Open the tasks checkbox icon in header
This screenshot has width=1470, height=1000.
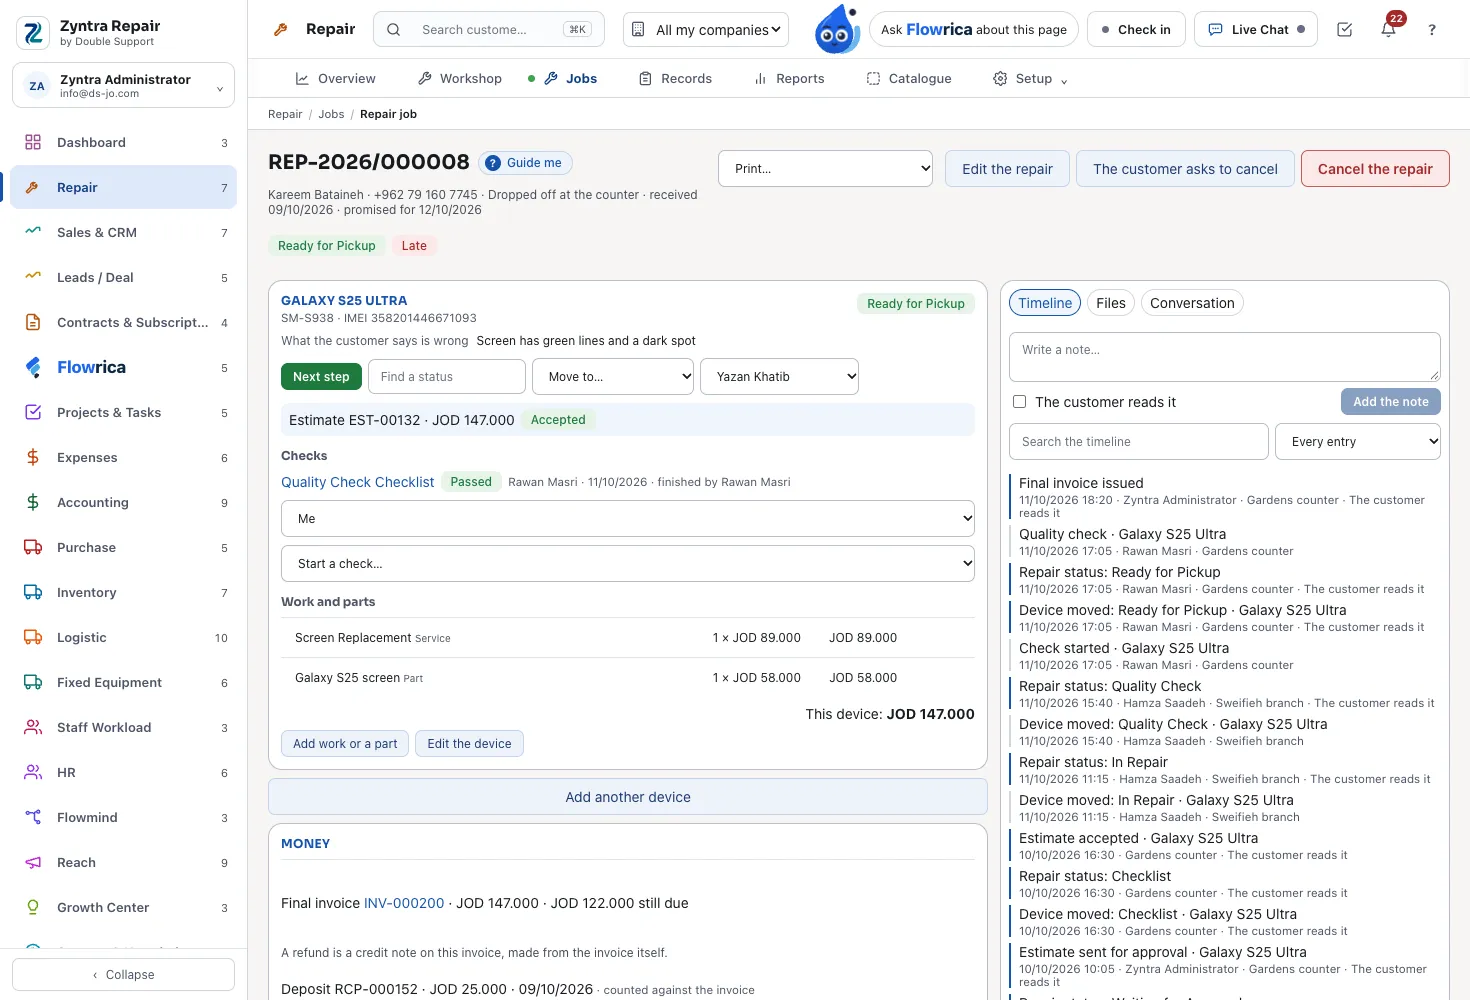[1344, 30]
